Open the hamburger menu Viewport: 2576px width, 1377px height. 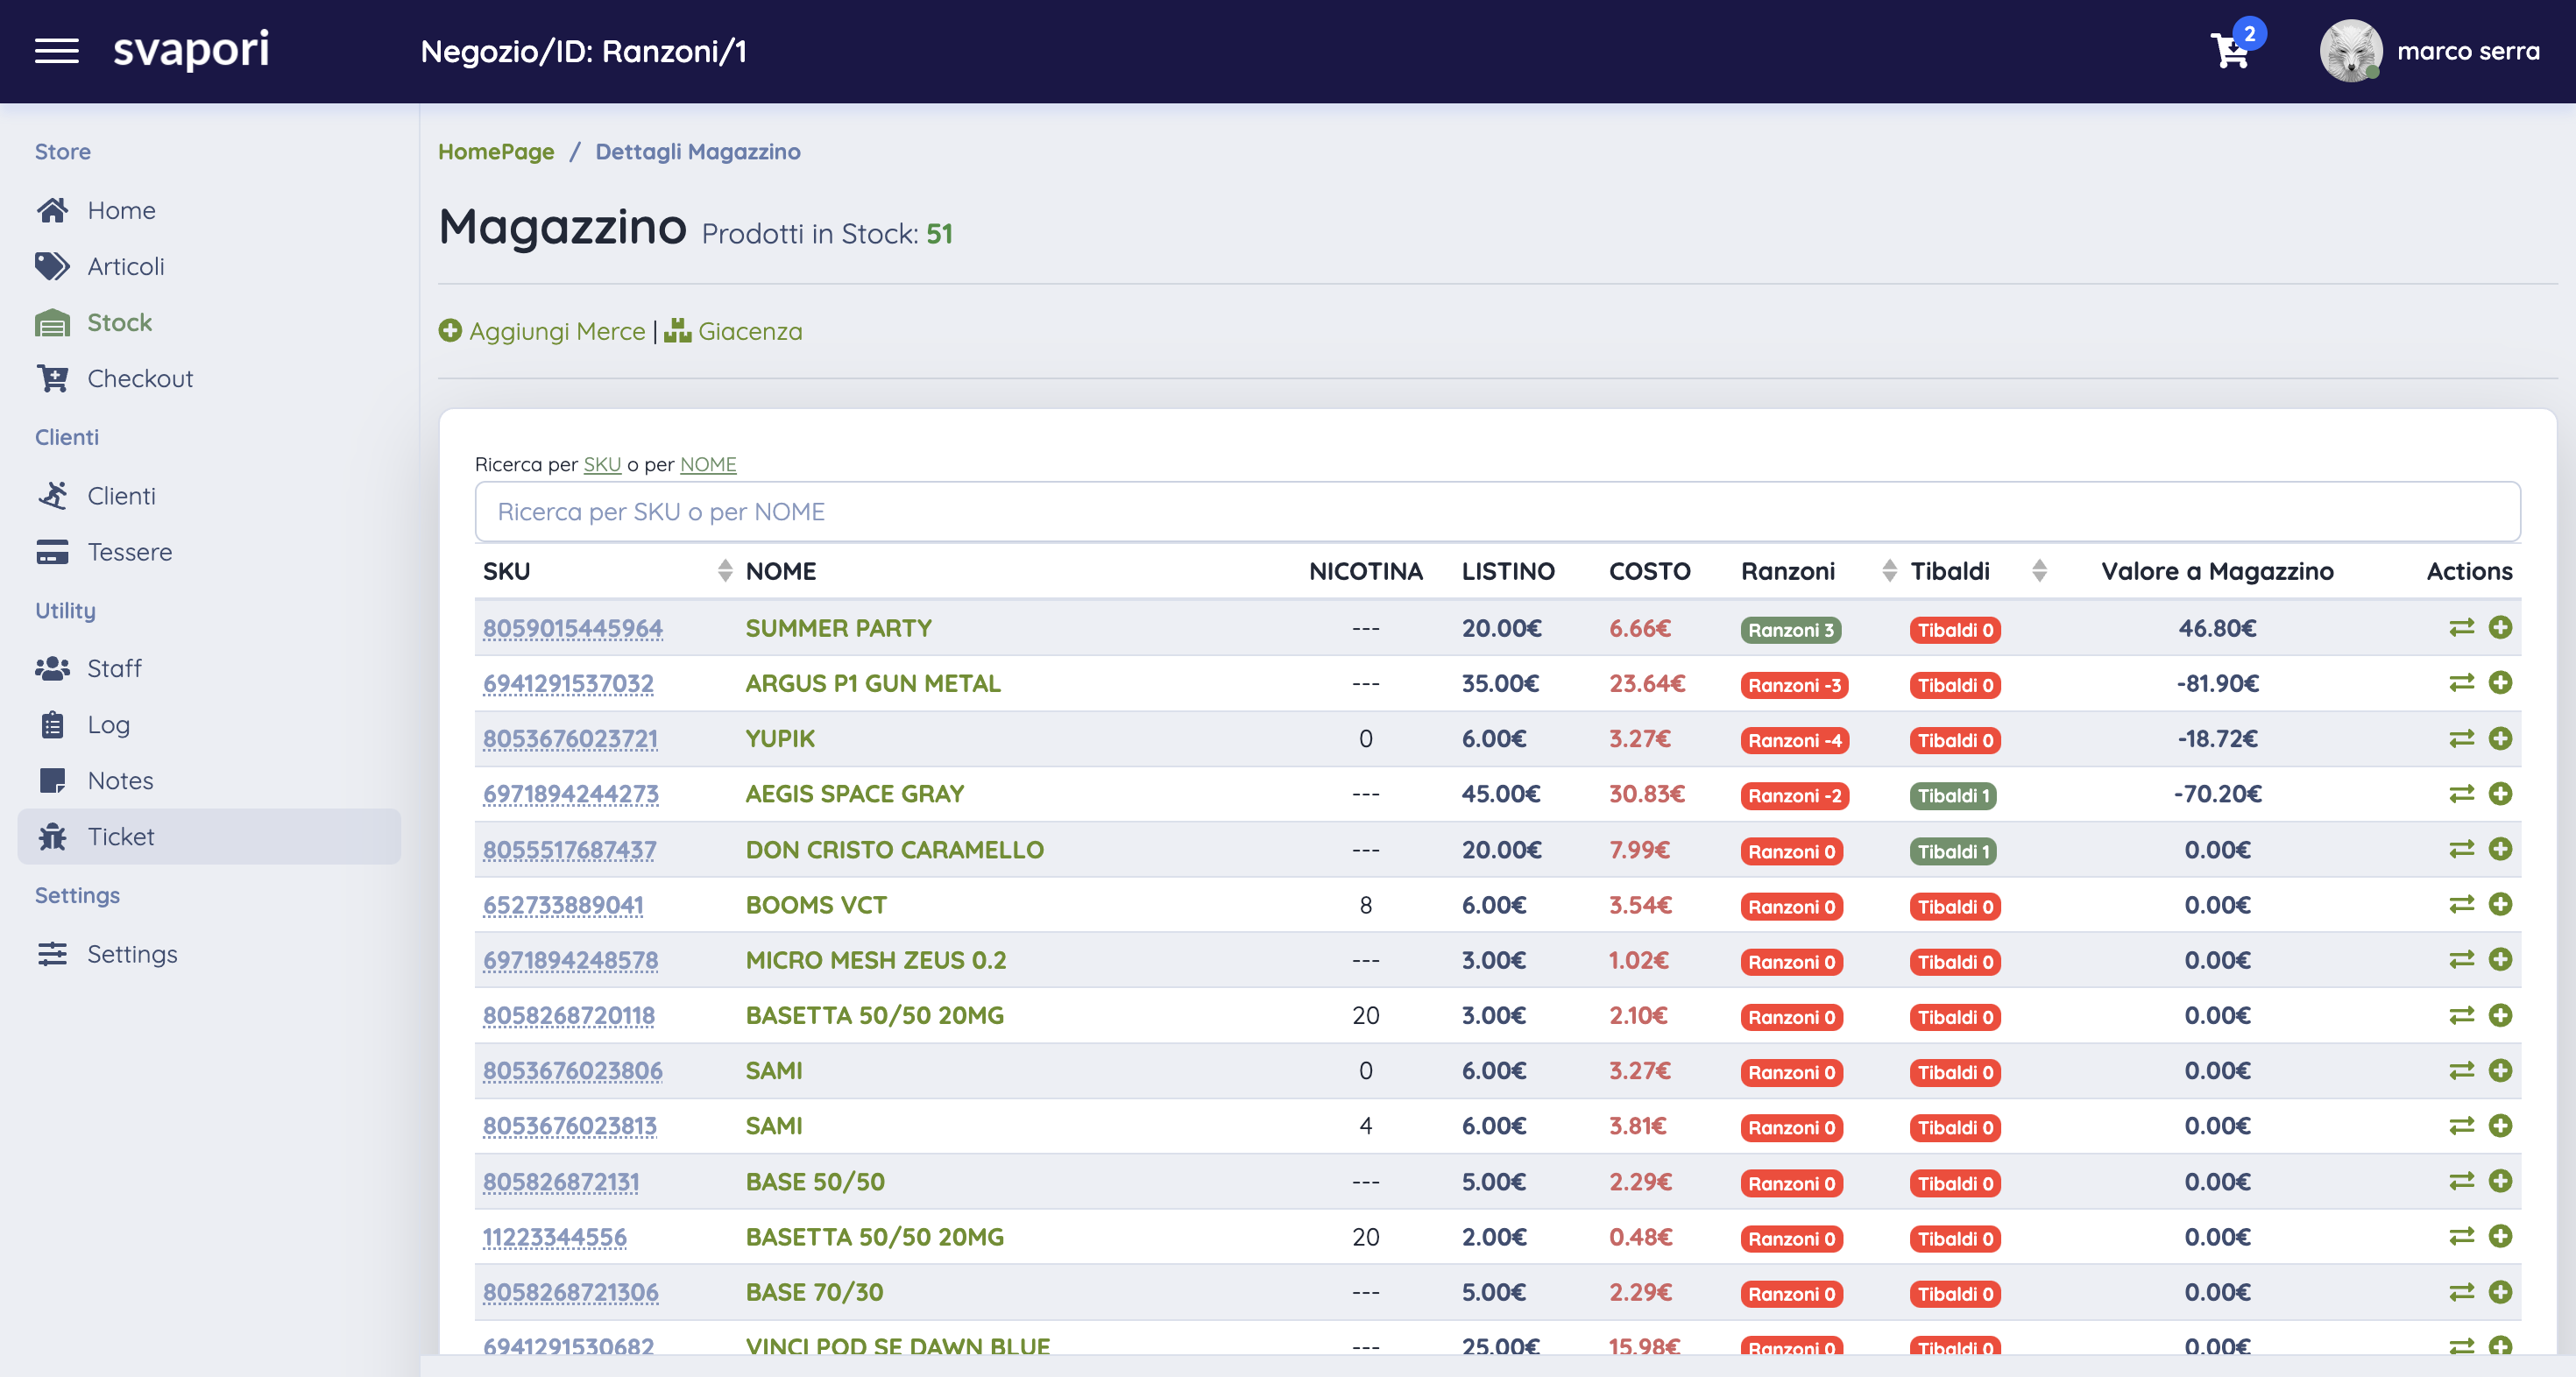tap(56, 51)
